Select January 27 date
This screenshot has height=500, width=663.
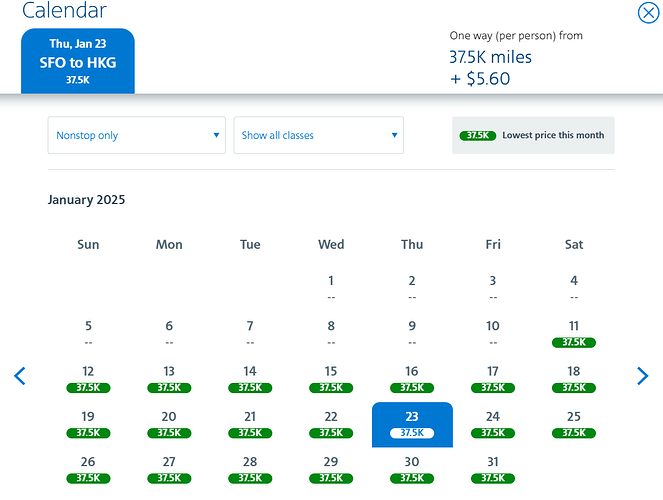169,469
